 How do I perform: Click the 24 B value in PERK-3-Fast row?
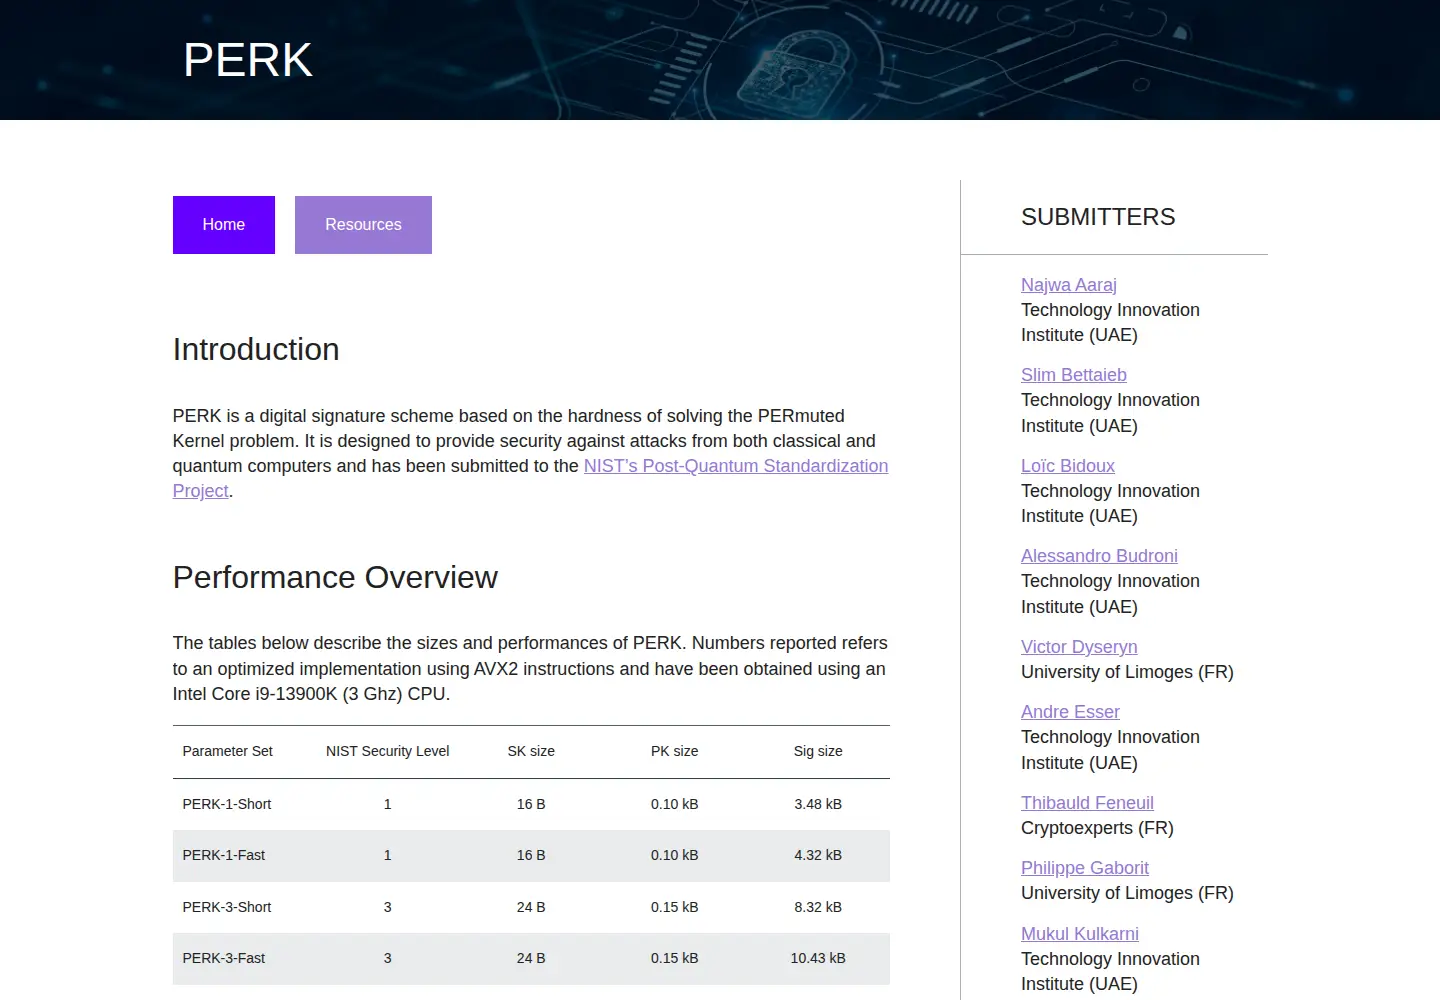point(531,958)
